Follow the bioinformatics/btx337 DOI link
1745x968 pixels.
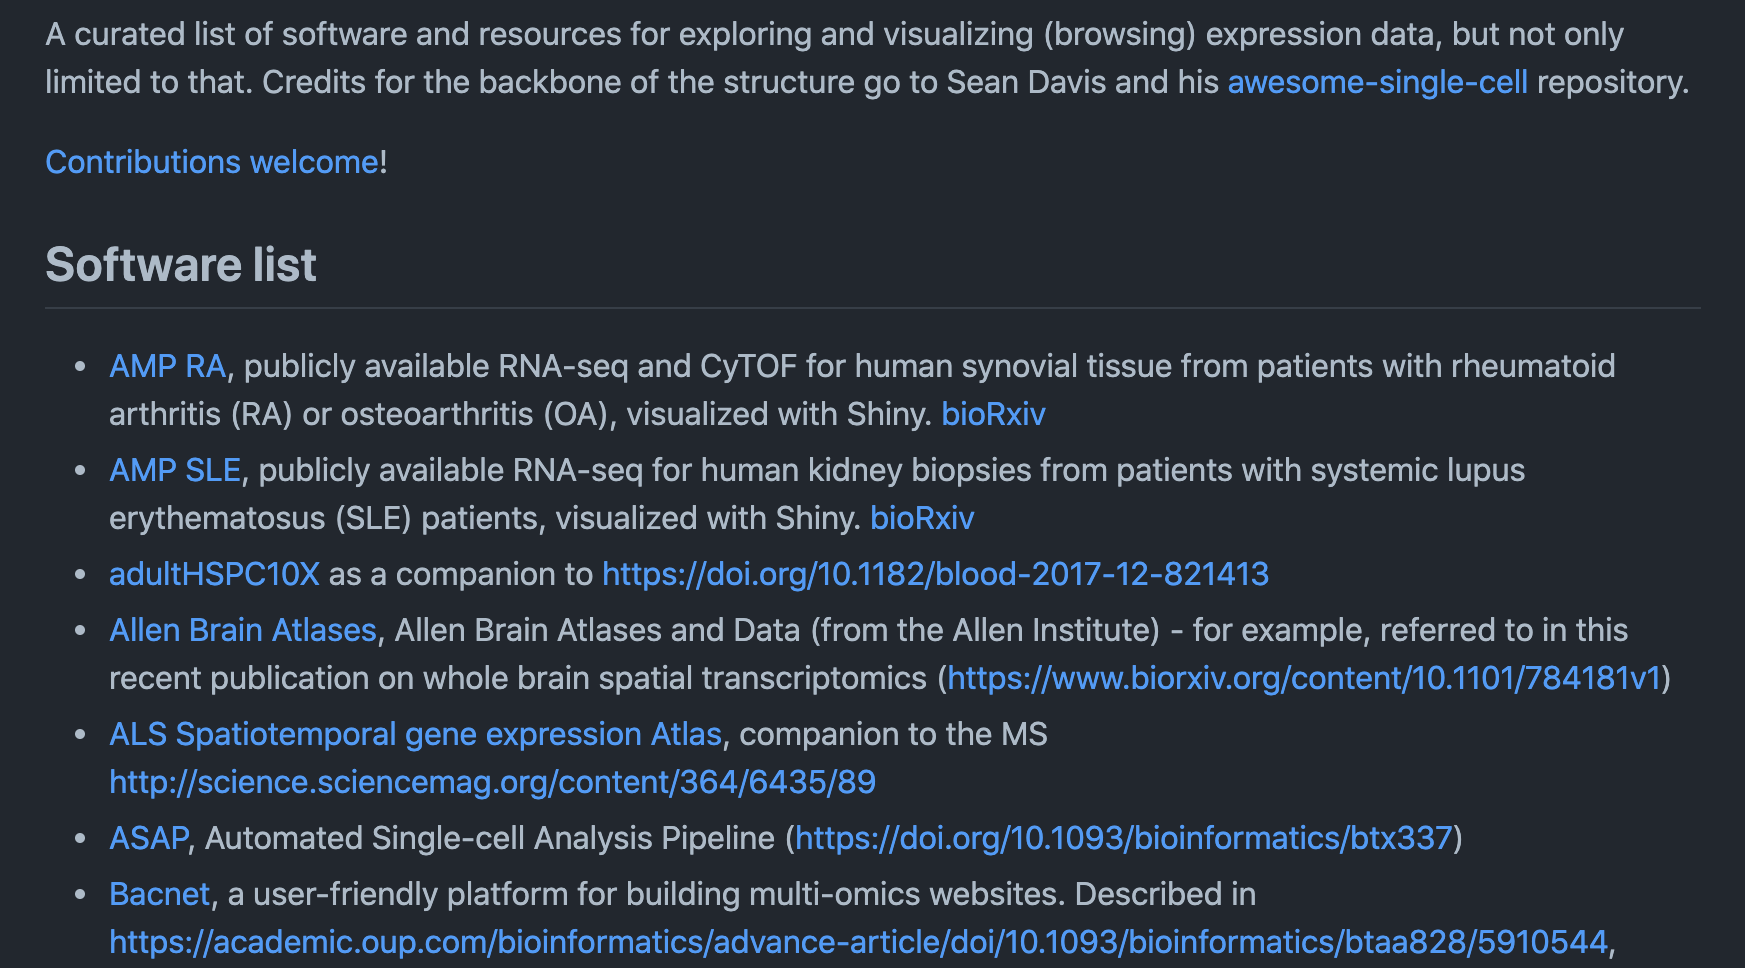click(x=1123, y=838)
